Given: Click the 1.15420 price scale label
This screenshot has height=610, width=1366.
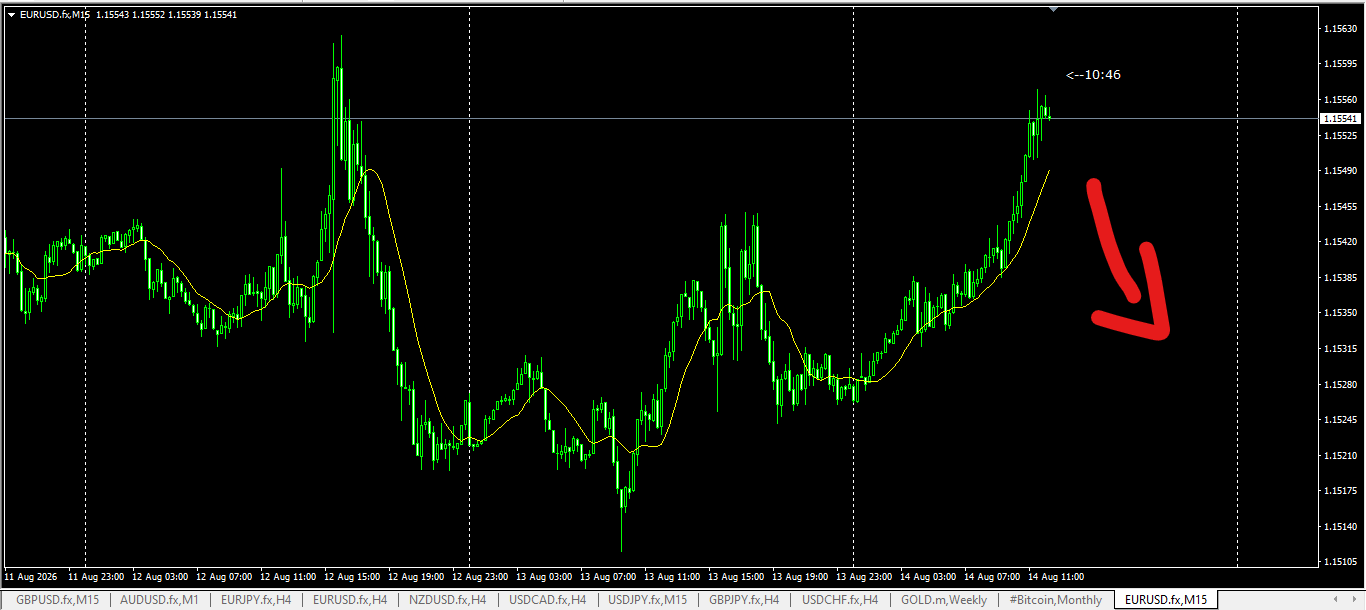Looking at the screenshot, I should pyautogui.click(x=1339, y=242).
